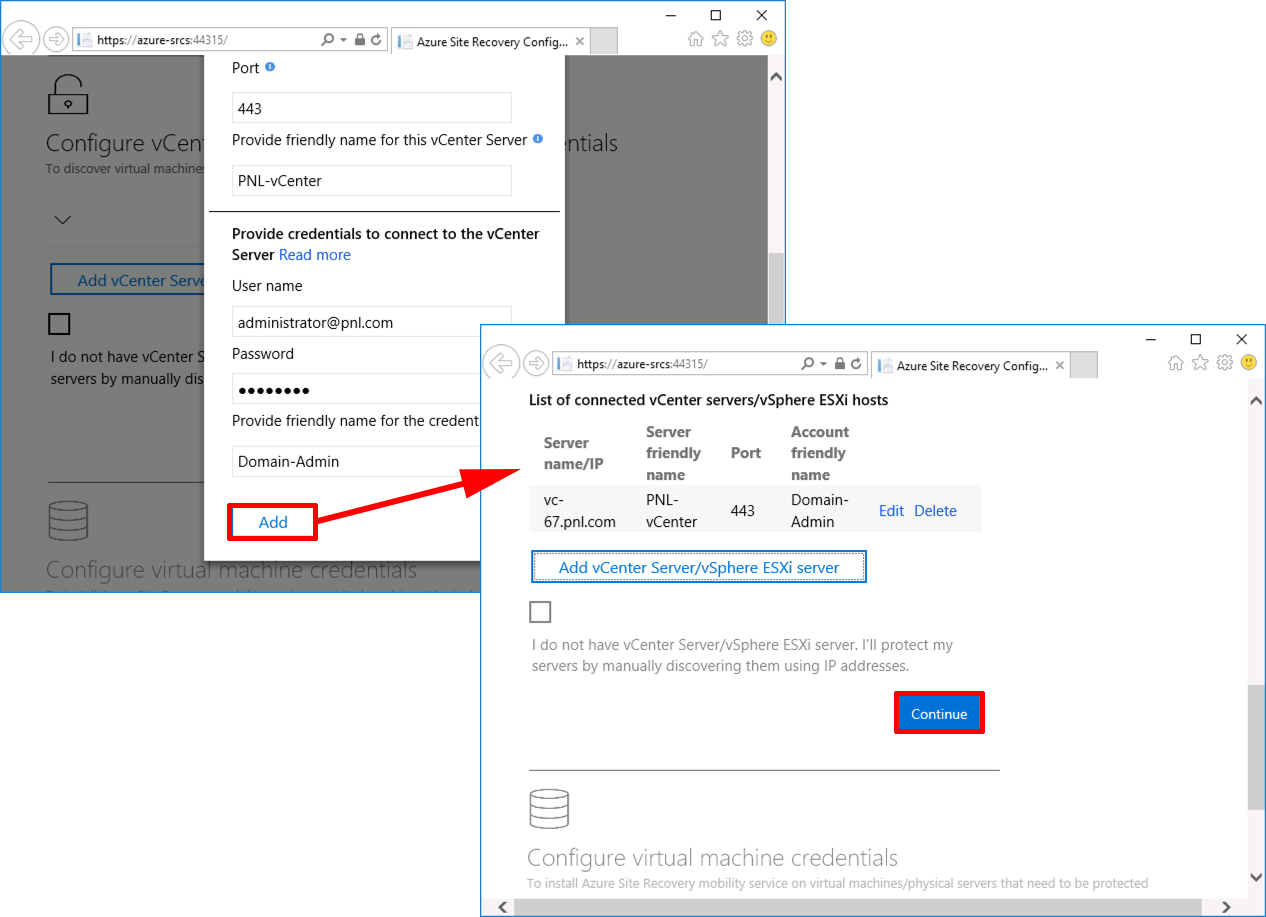
Task: Click friendly name info icon for vCenter
Action: coord(538,139)
